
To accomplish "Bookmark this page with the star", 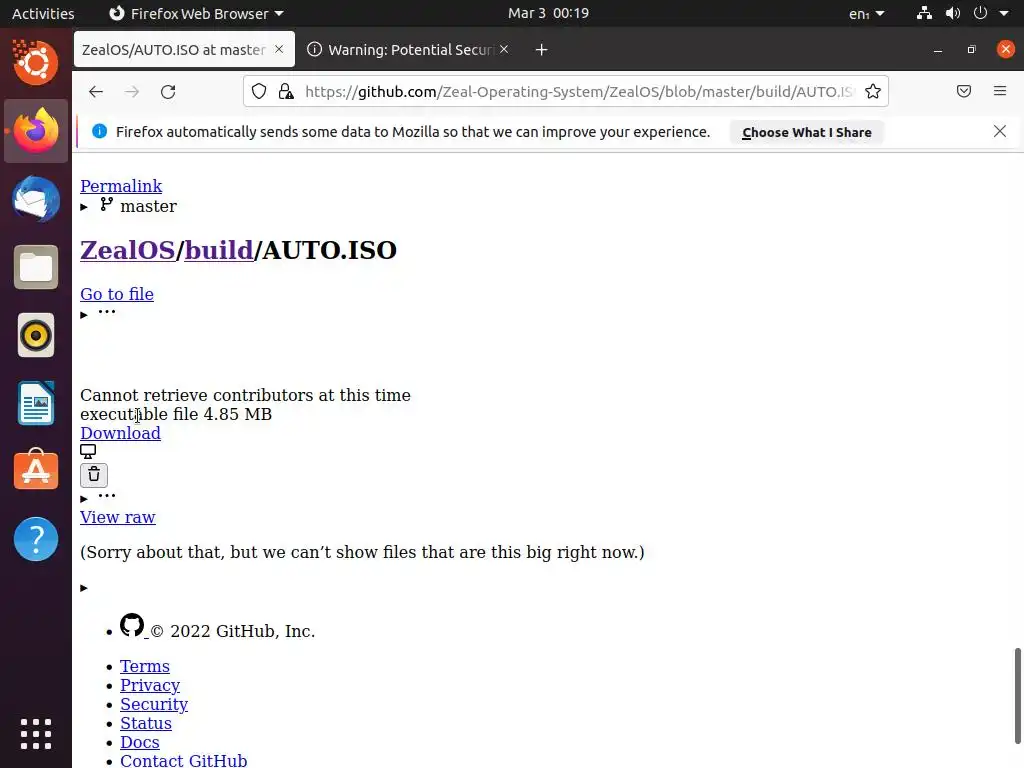I will pyautogui.click(x=872, y=91).
